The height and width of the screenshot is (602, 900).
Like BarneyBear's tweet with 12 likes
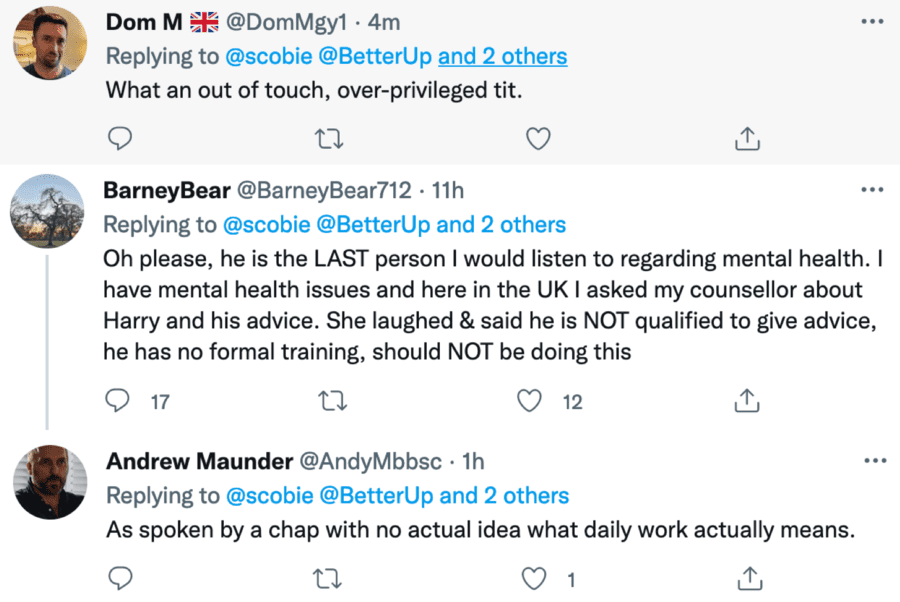pos(529,402)
